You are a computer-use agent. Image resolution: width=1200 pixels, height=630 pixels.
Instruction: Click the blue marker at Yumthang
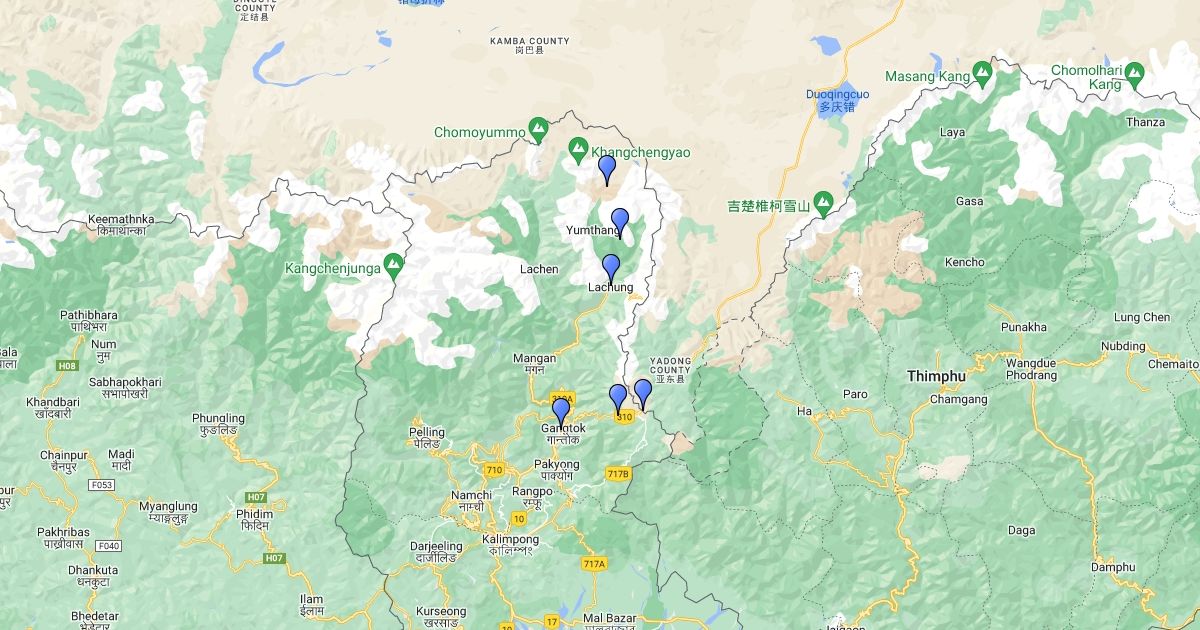pos(620,223)
